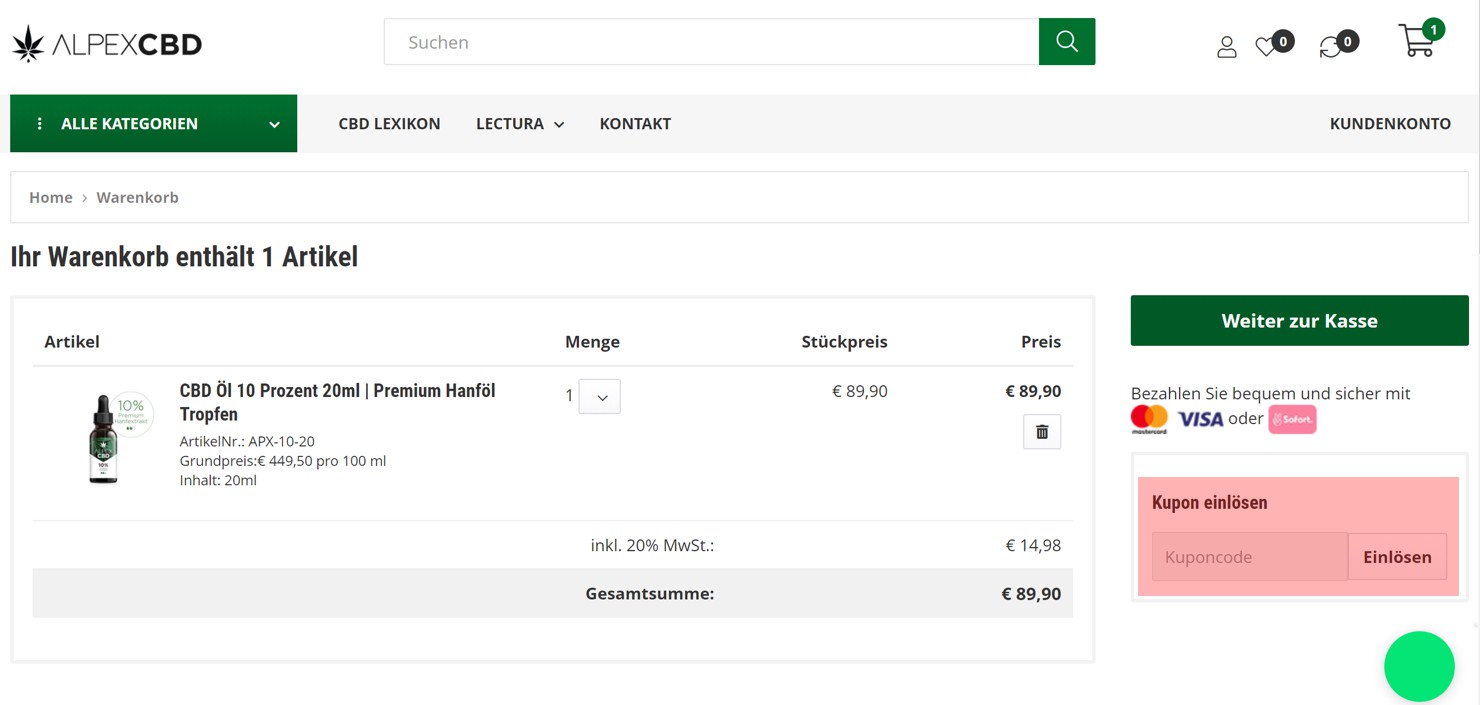Open Kontakt menu item
This screenshot has height=705, width=1480.
pyautogui.click(x=635, y=124)
